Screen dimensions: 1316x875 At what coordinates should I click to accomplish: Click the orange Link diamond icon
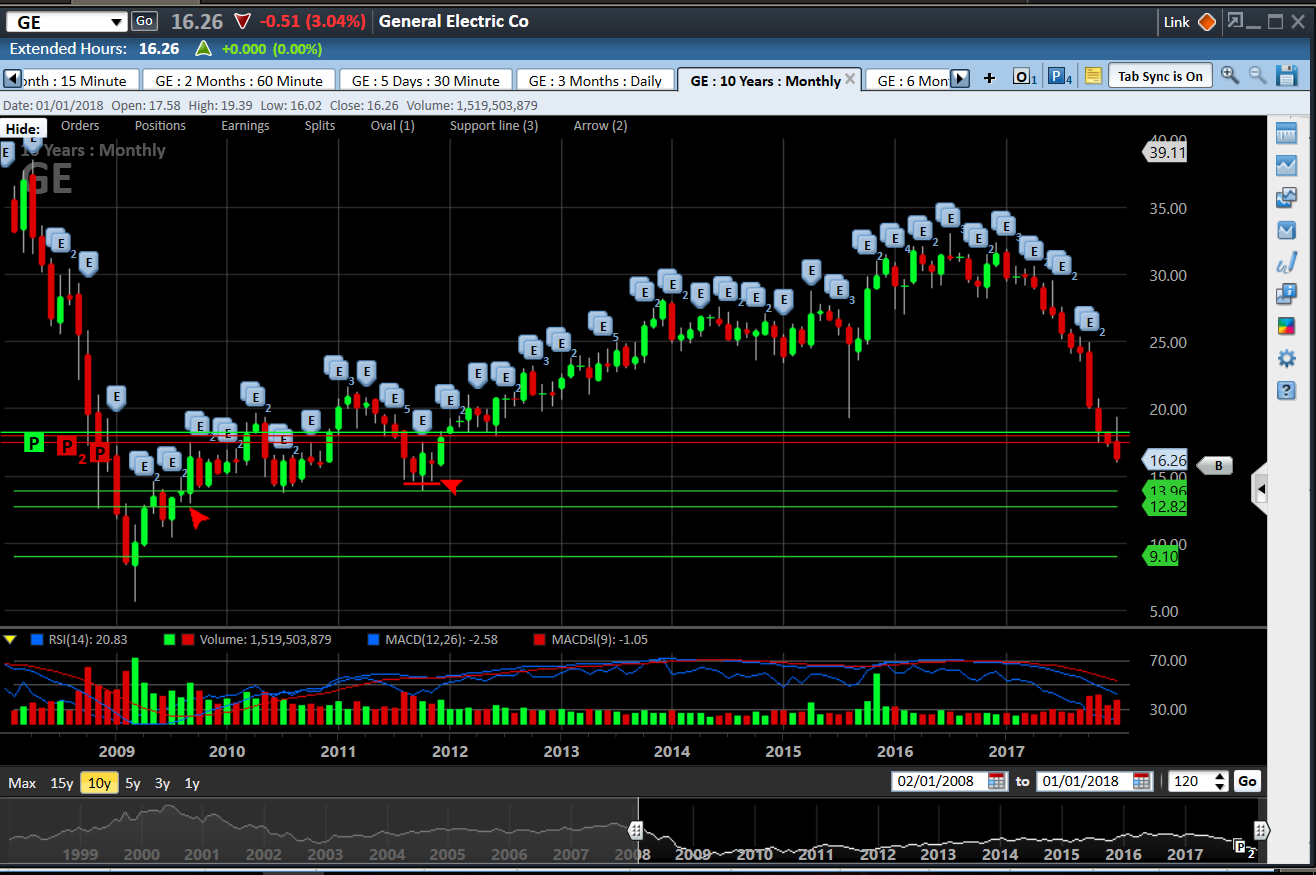[x=1207, y=21]
